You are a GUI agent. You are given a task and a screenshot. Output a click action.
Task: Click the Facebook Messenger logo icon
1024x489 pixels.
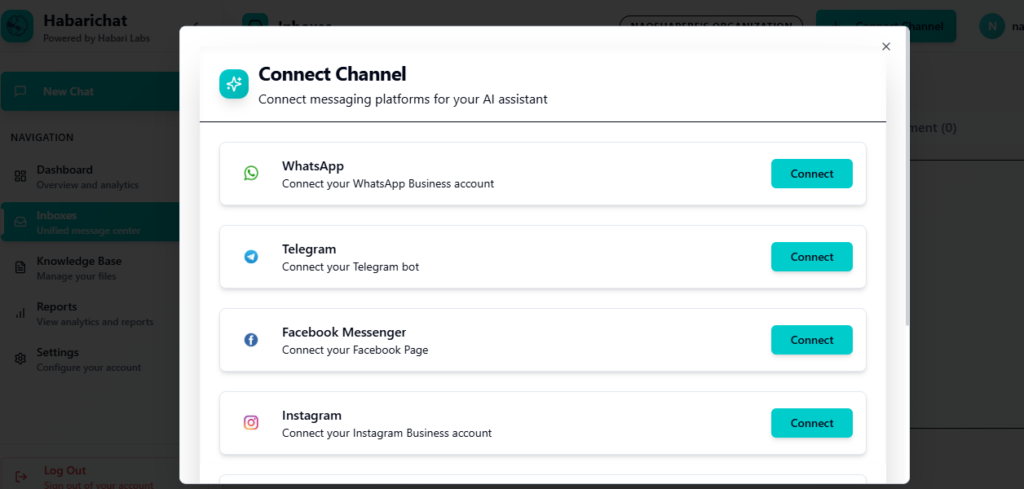251,340
